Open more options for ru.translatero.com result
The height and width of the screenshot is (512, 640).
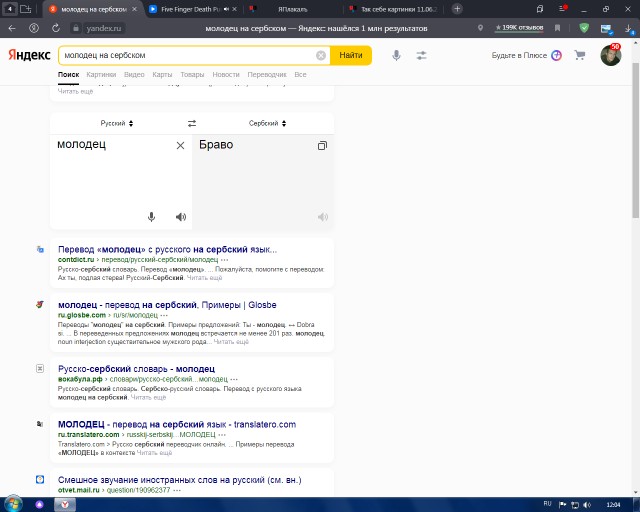222,434
